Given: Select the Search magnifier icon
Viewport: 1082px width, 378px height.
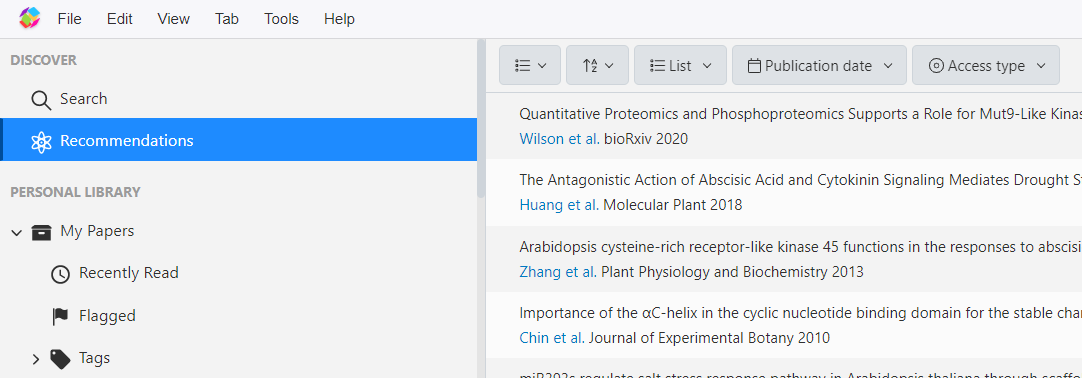Looking at the screenshot, I should [x=41, y=100].
